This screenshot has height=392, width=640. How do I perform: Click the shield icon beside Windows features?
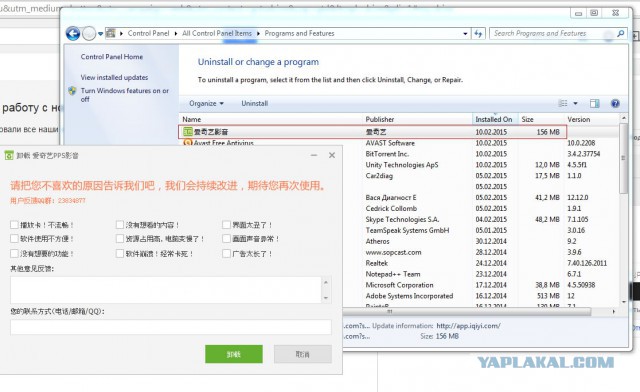pyautogui.click(x=73, y=91)
